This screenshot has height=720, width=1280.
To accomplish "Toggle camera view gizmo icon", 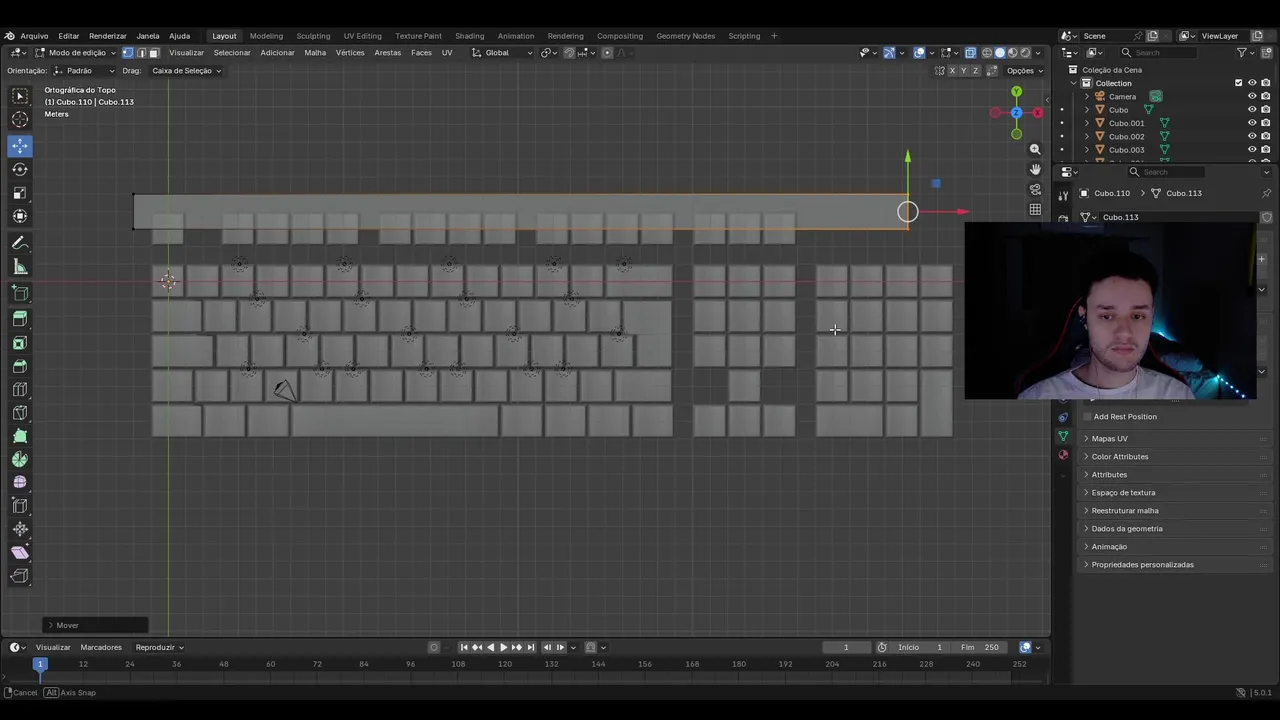I will pyautogui.click(x=1035, y=189).
